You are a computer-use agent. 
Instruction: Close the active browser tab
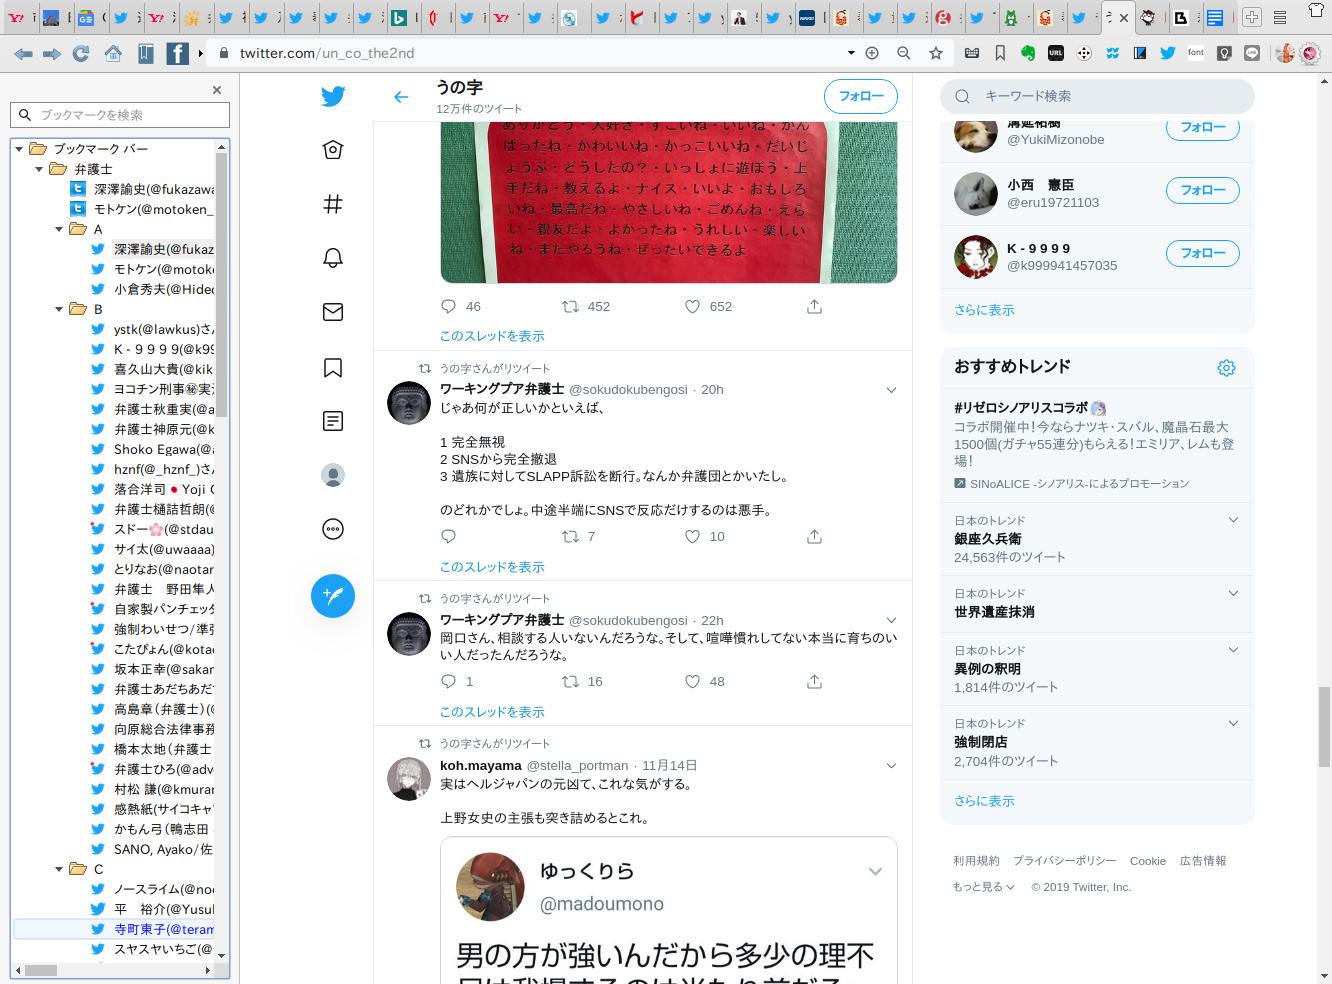click(x=1124, y=17)
